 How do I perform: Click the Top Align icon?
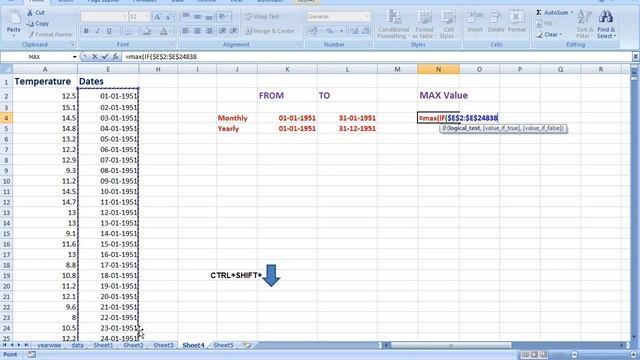186,16
